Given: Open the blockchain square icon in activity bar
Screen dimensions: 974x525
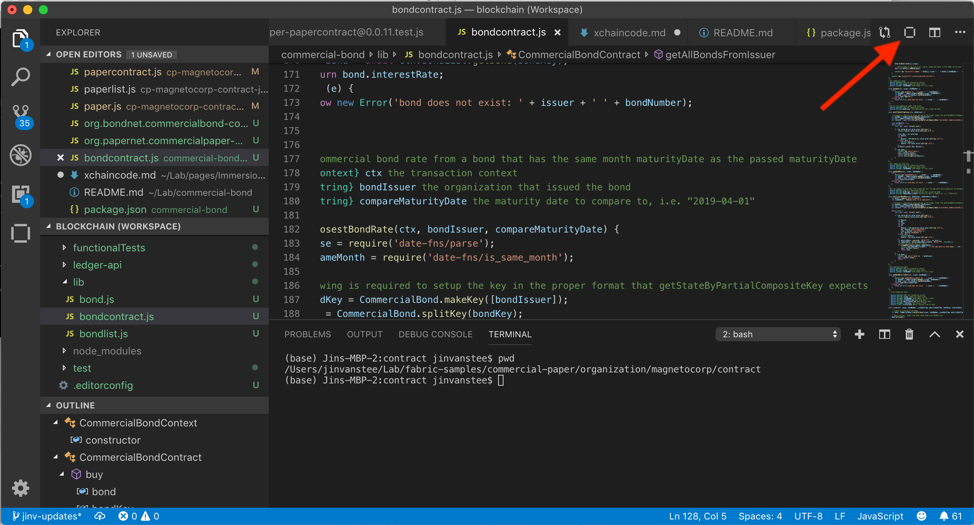Looking at the screenshot, I should (x=20, y=234).
